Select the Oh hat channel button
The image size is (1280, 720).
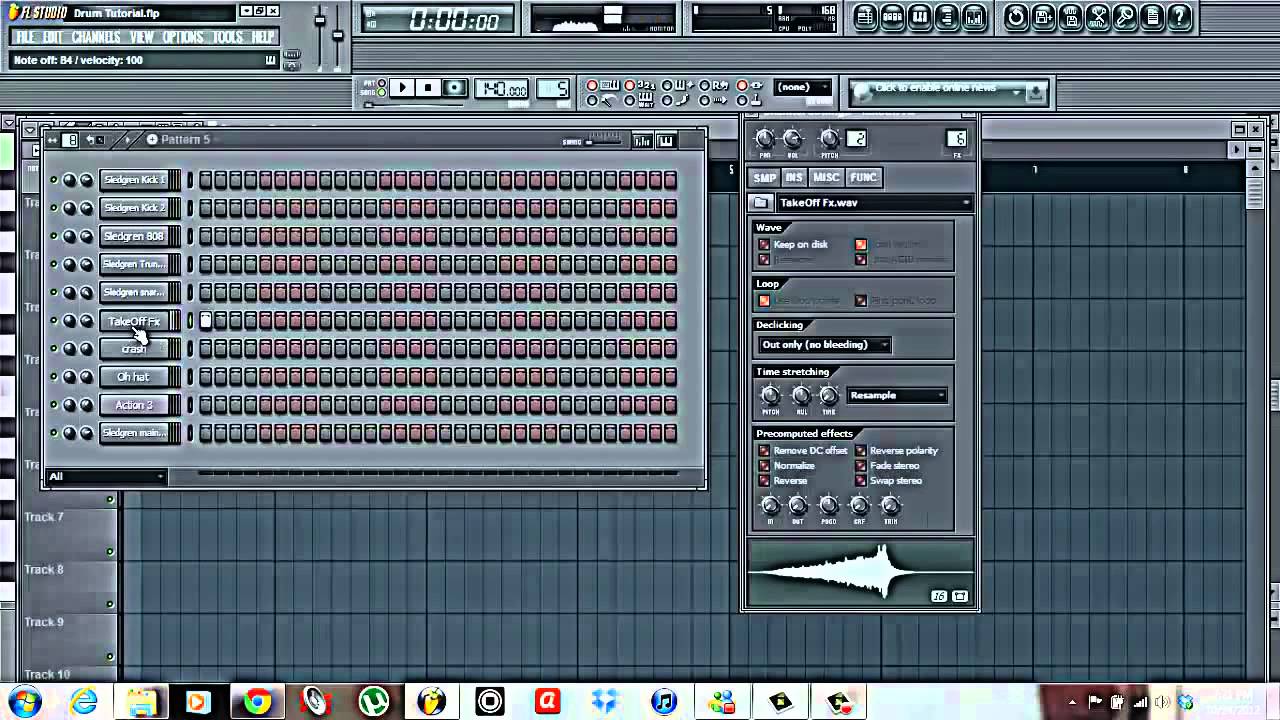click(x=135, y=377)
